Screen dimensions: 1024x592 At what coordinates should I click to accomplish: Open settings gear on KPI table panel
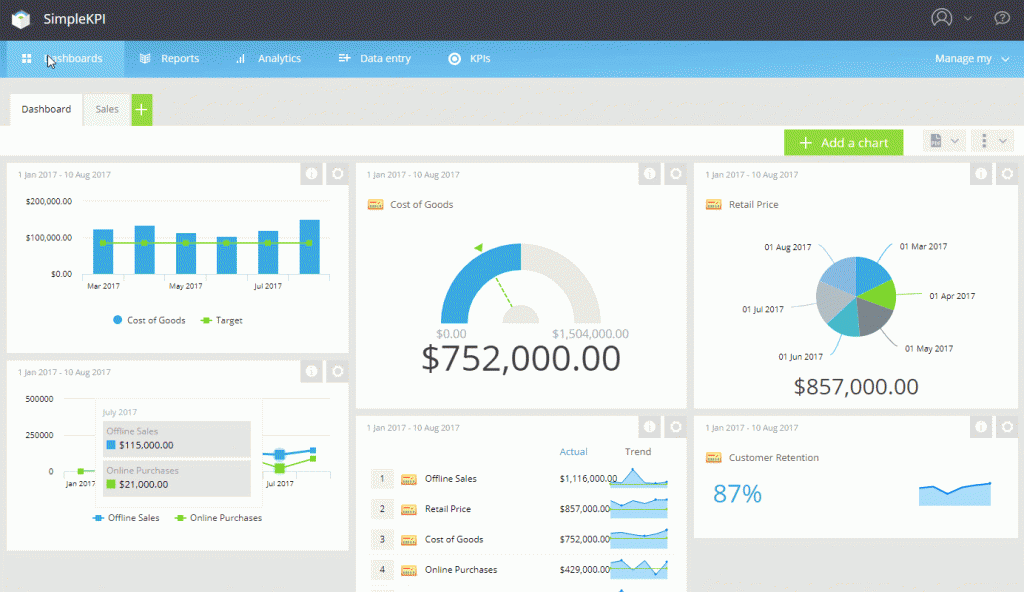click(x=676, y=427)
